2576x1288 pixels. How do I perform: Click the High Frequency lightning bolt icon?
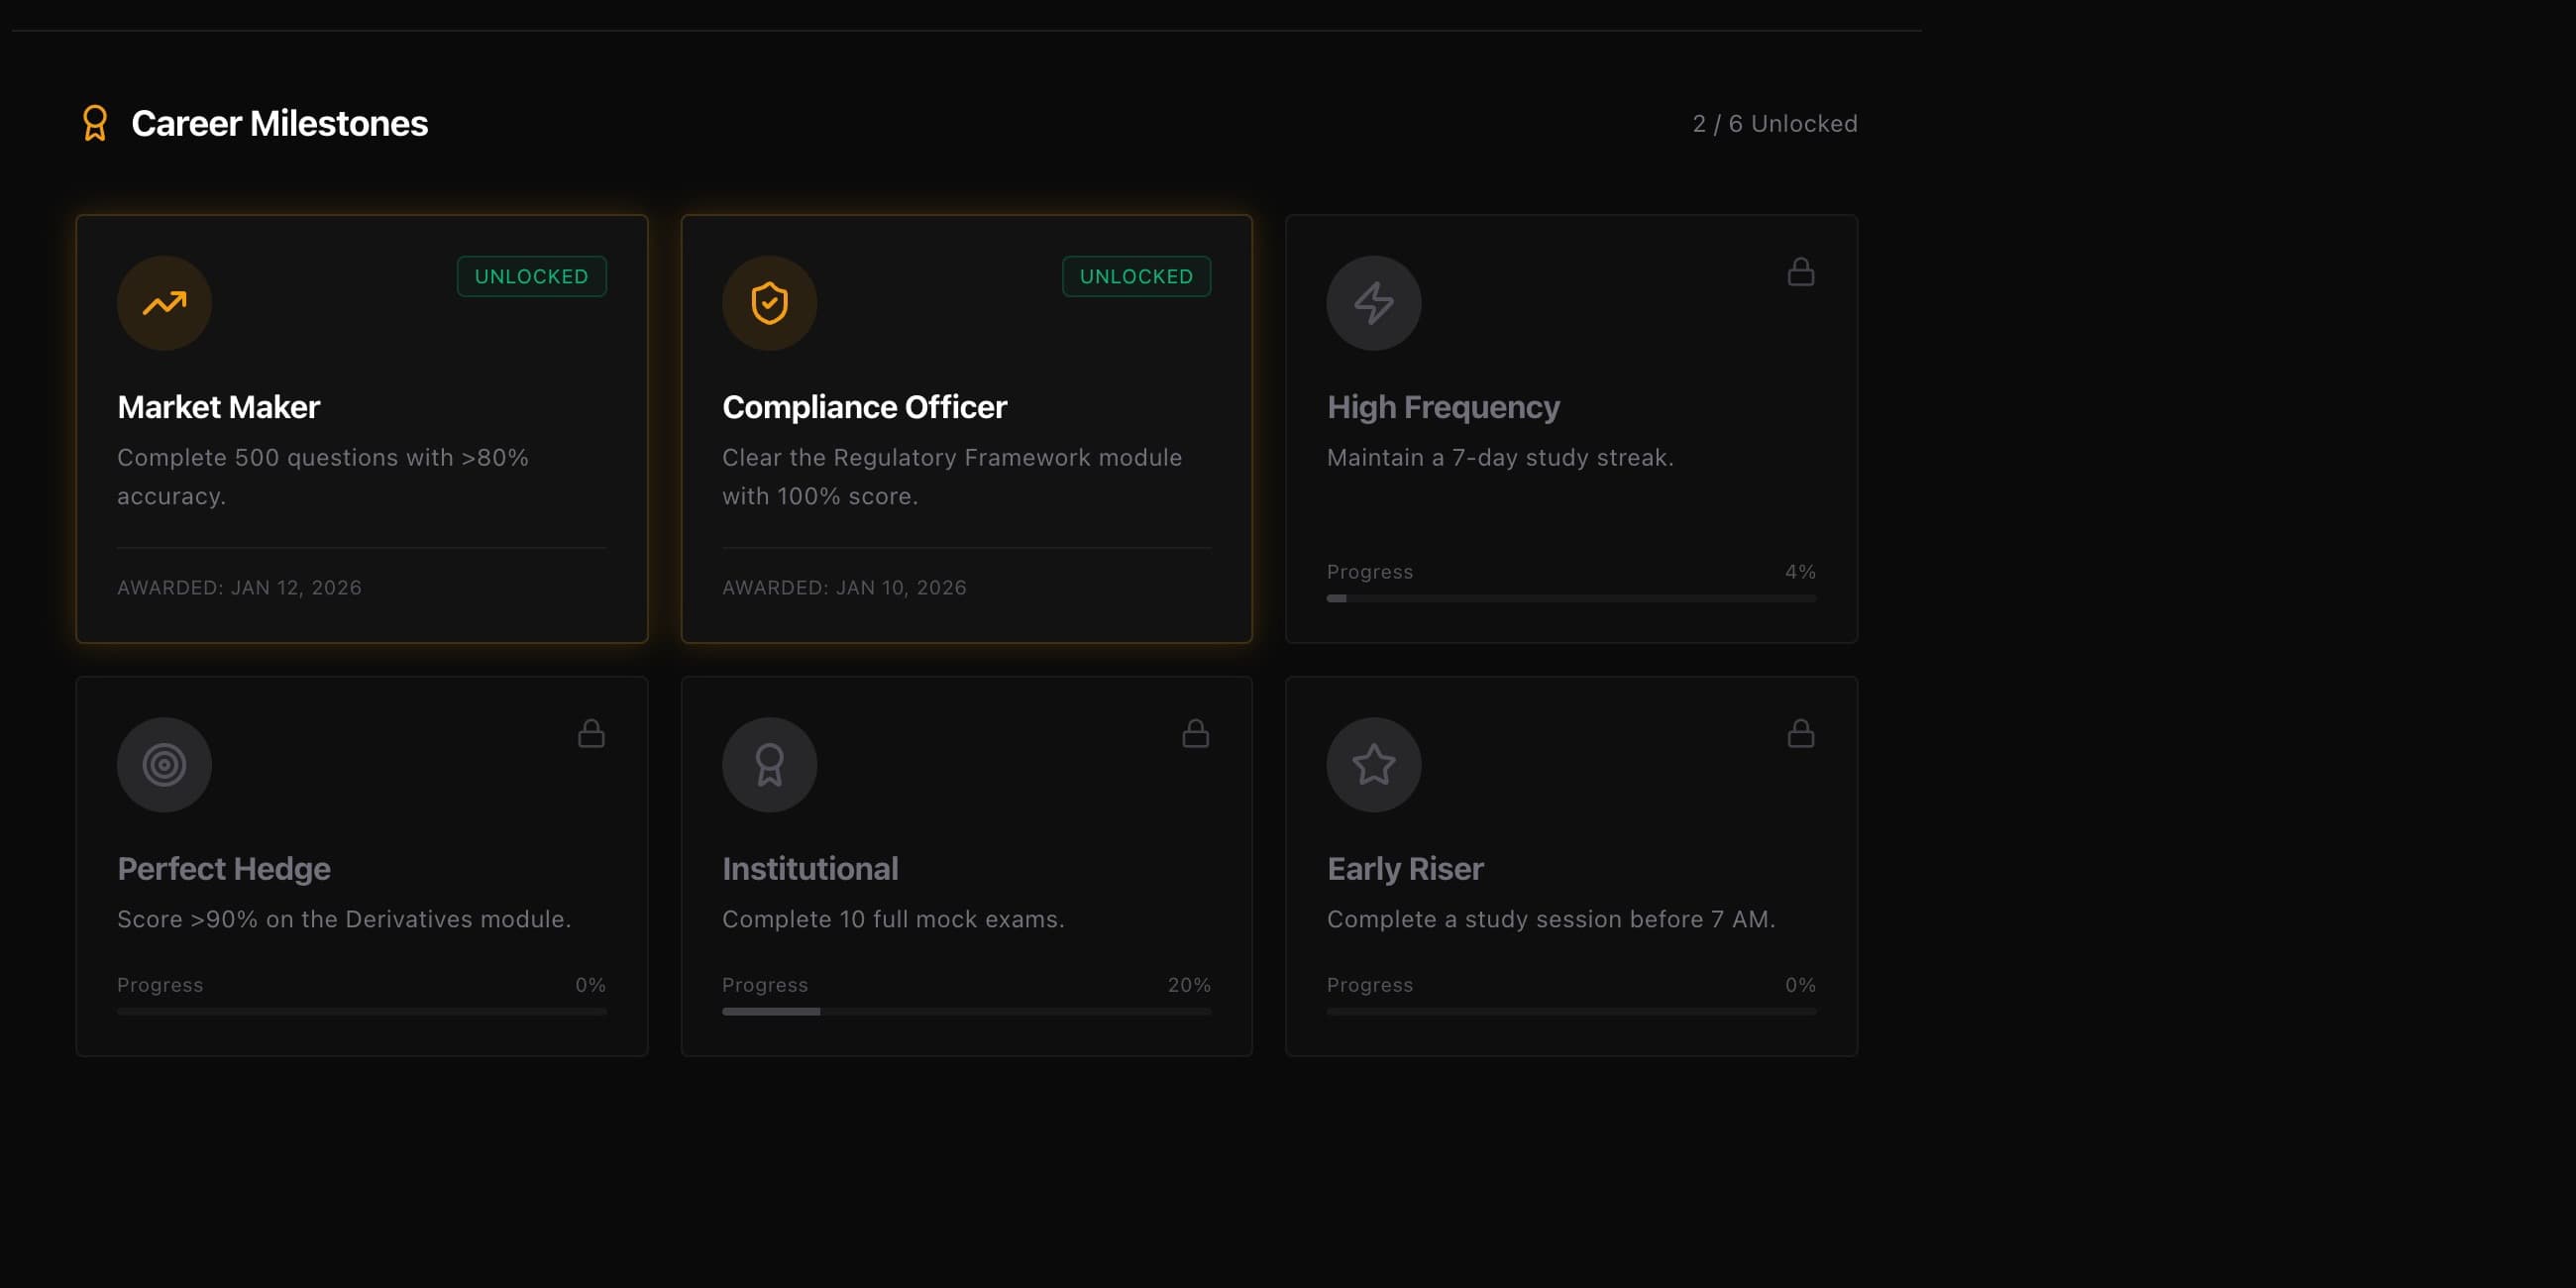[x=1374, y=303]
